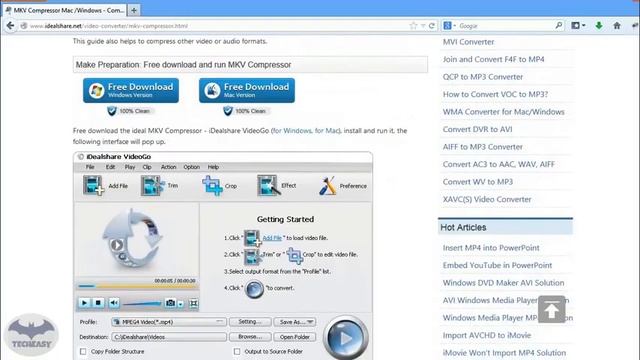The image size is (640, 360).
Task: Open the search engine selector icon
Action: (449, 26)
